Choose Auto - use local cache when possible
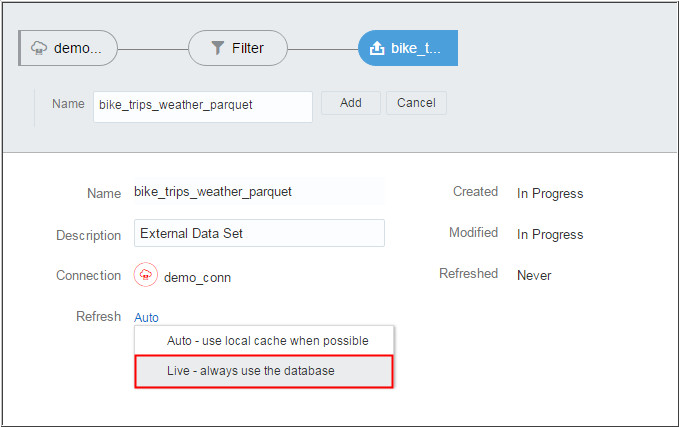 (x=267, y=341)
